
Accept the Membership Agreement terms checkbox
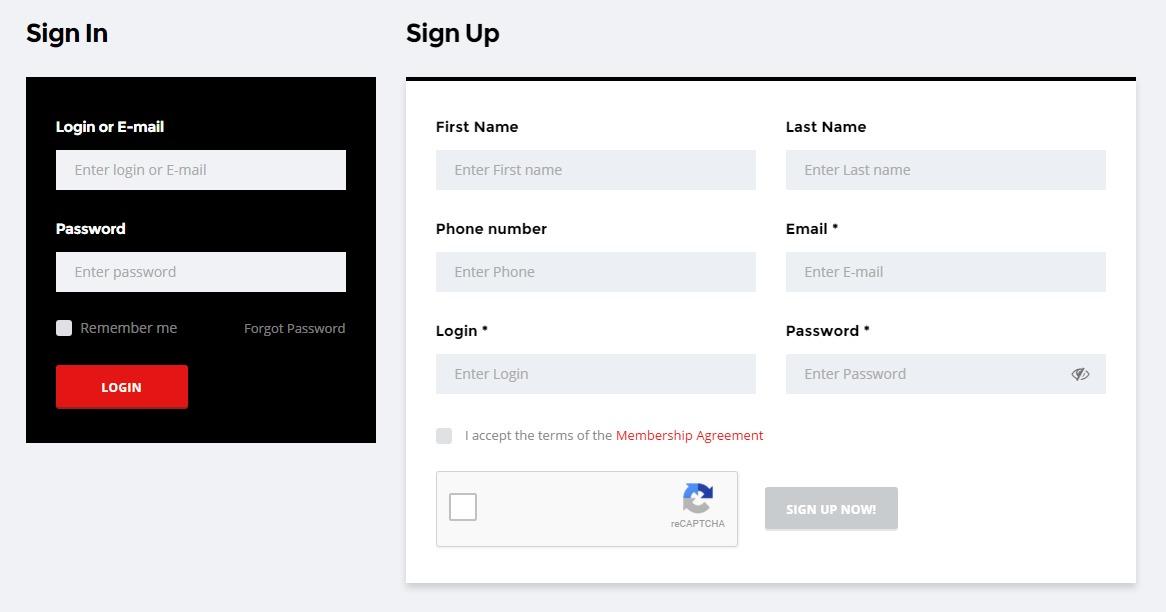click(x=444, y=436)
